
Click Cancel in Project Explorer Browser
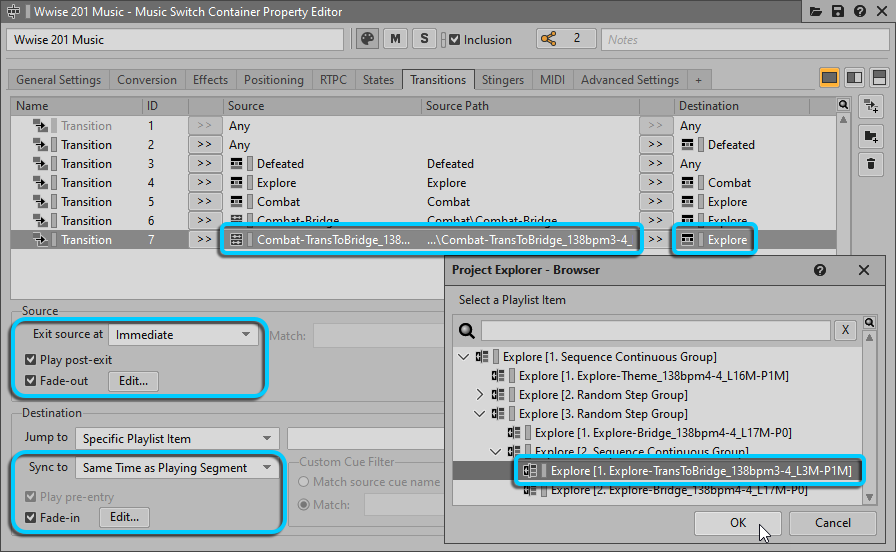pyautogui.click(x=833, y=523)
